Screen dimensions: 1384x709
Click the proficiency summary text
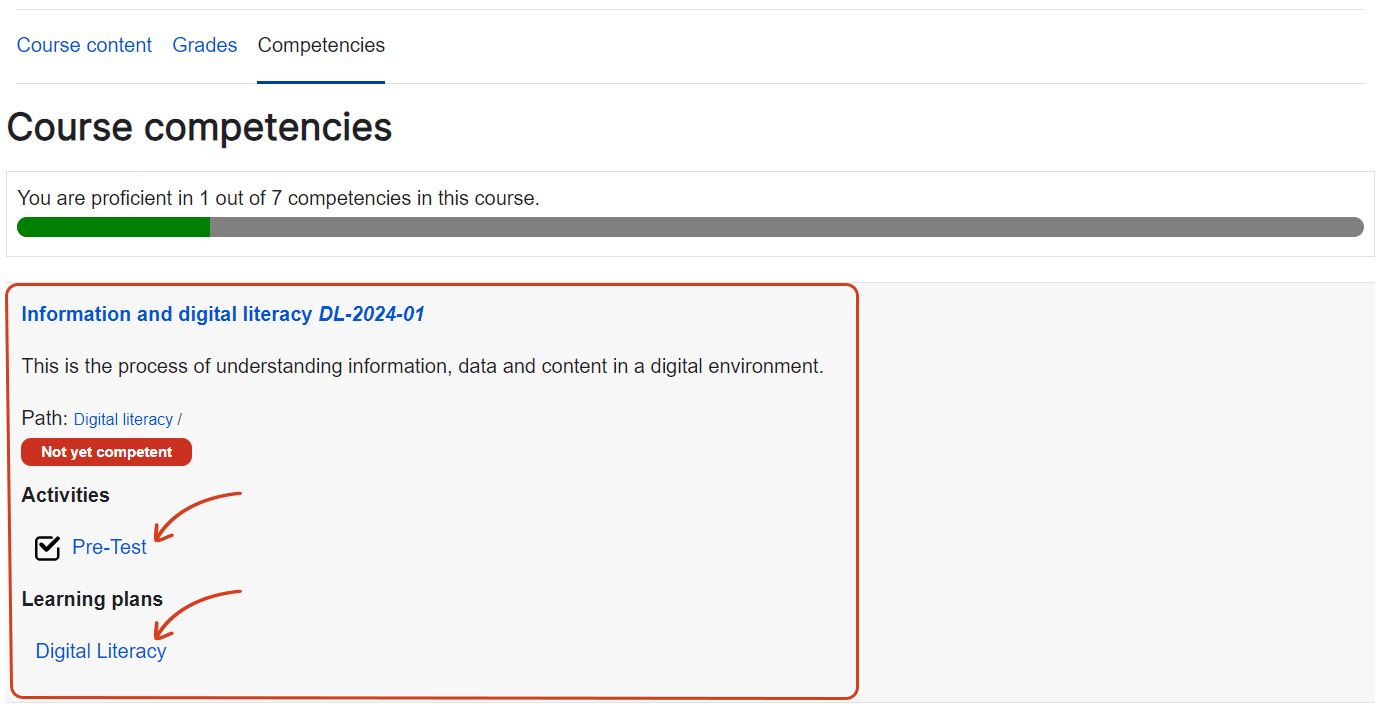(278, 198)
